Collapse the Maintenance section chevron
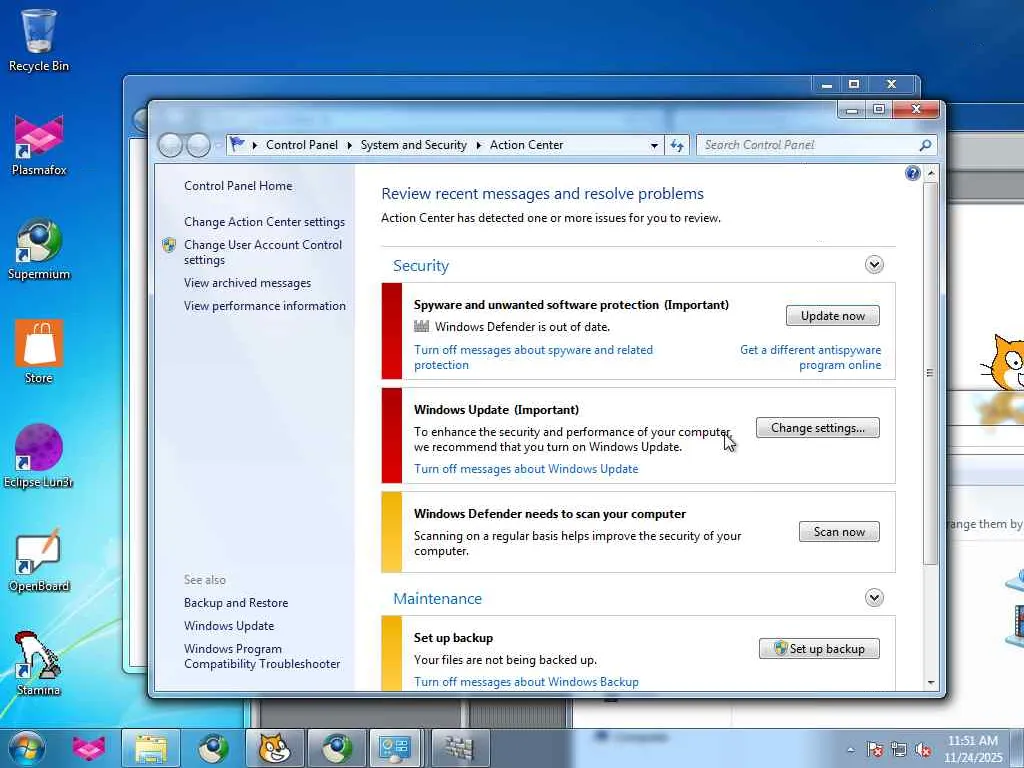The width and height of the screenshot is (1024, 768). point(874,598)
